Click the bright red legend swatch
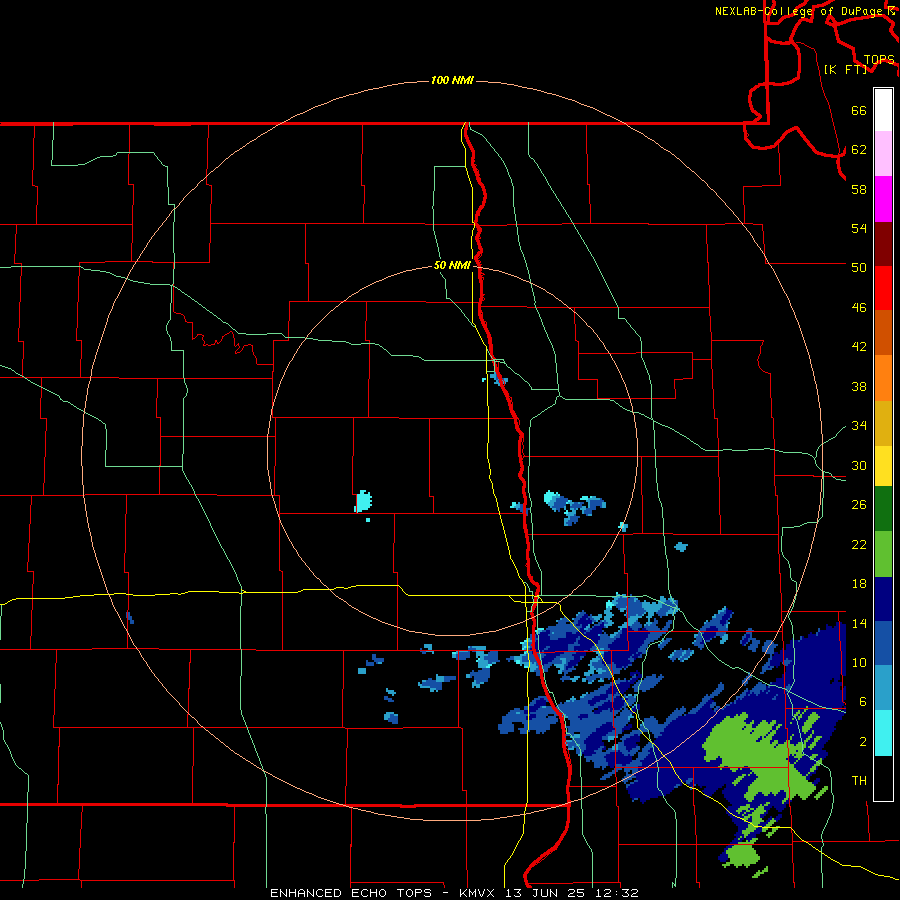Viewport: 900px width, 900px height. coord(883,288)
